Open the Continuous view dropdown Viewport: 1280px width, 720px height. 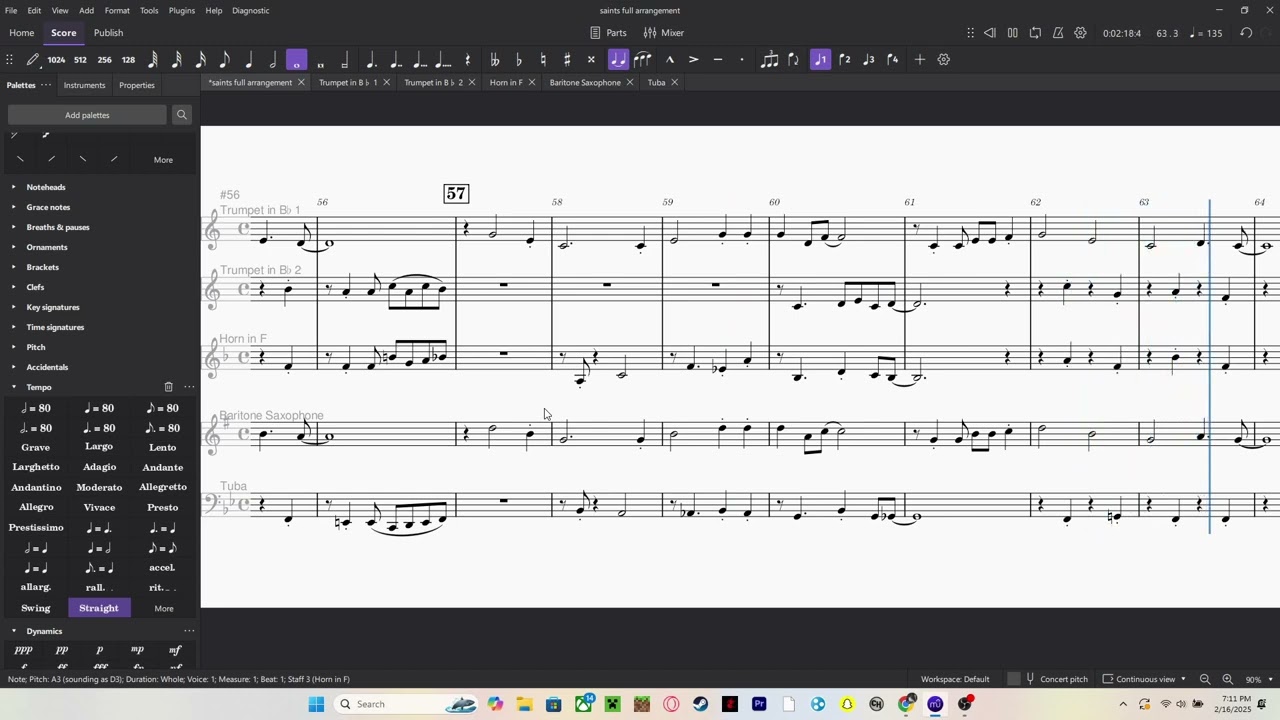click(1145, 679)
